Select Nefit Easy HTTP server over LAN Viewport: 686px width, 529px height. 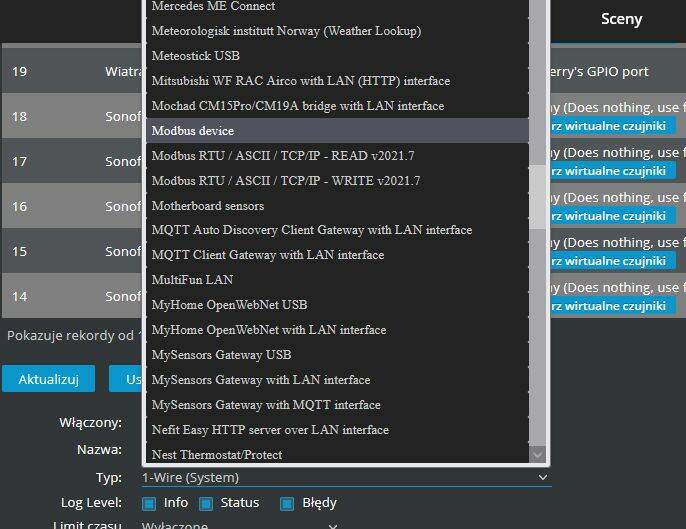(337, 430)
